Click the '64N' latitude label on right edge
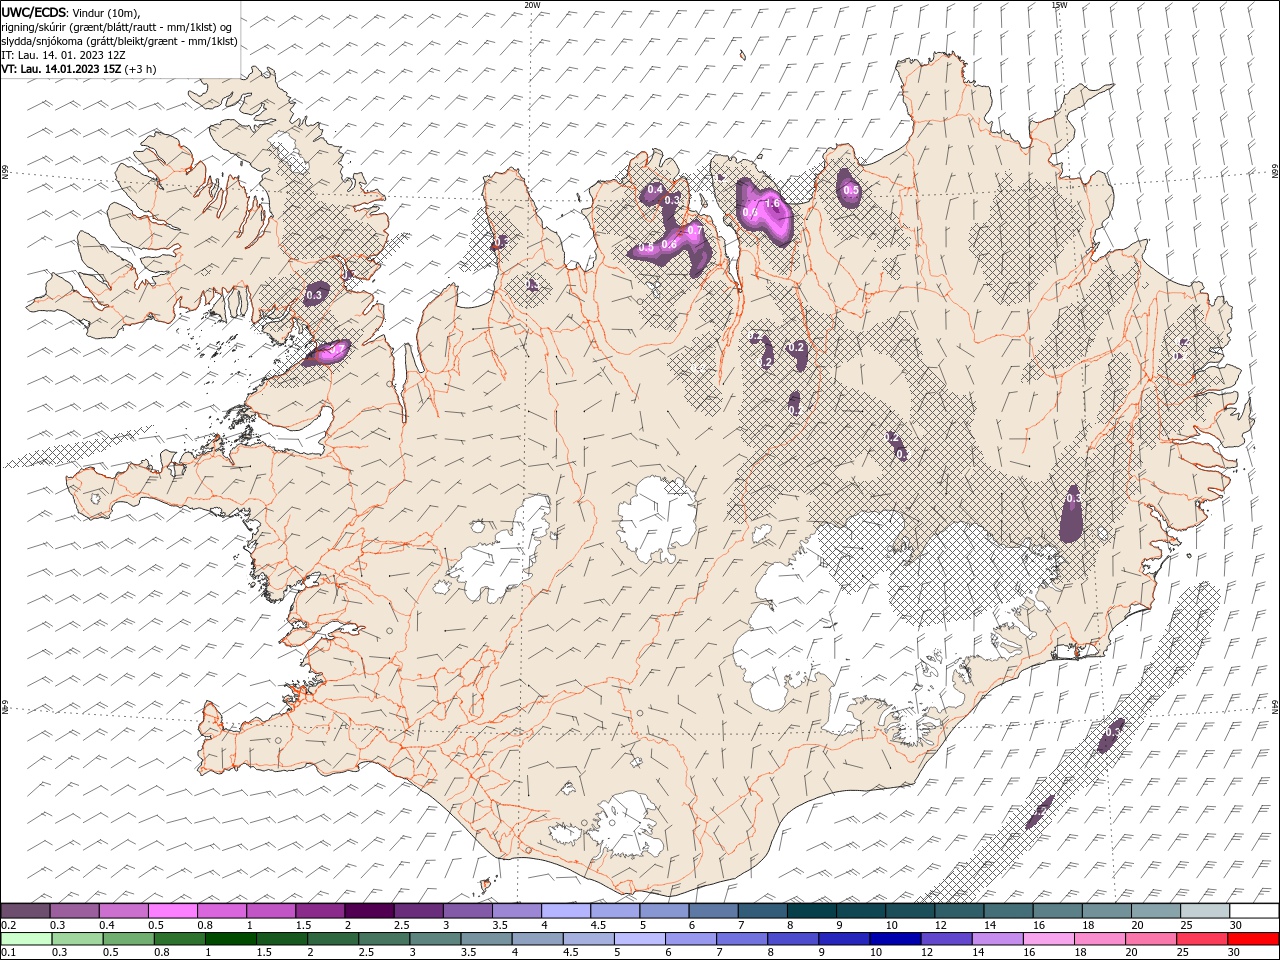 coord(1274,707)
